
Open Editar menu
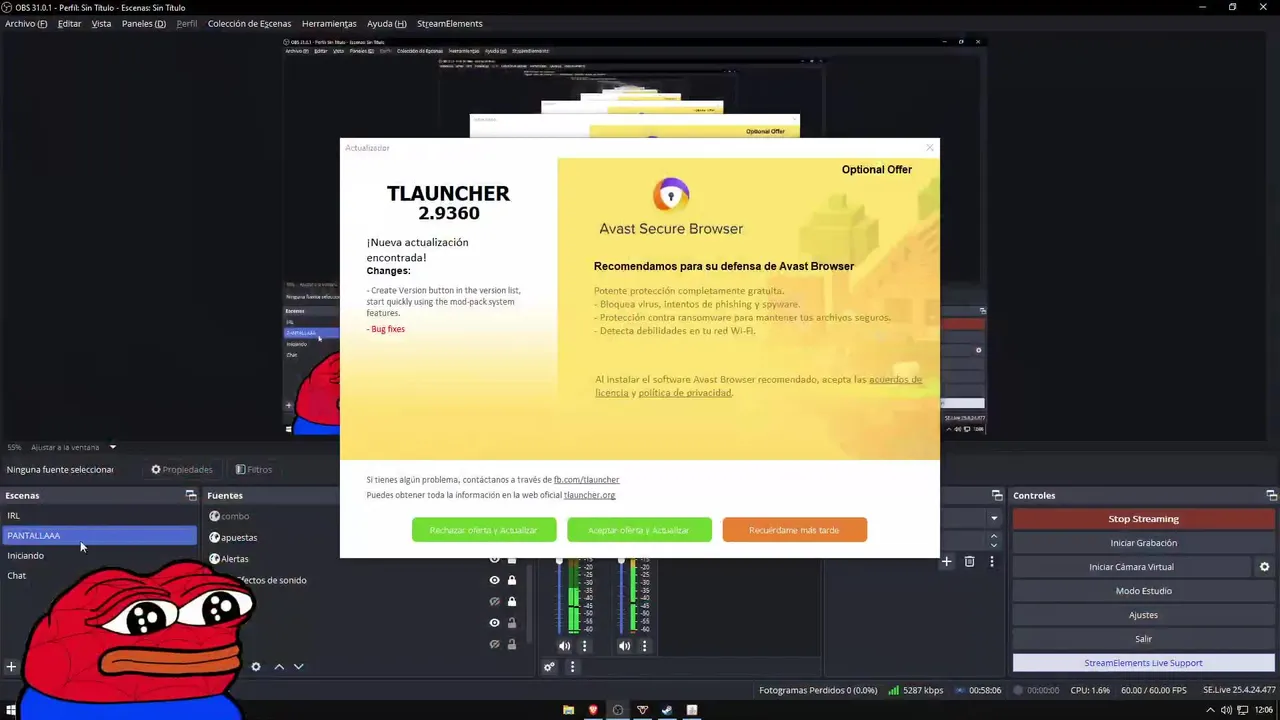click(x=69, y=23)
